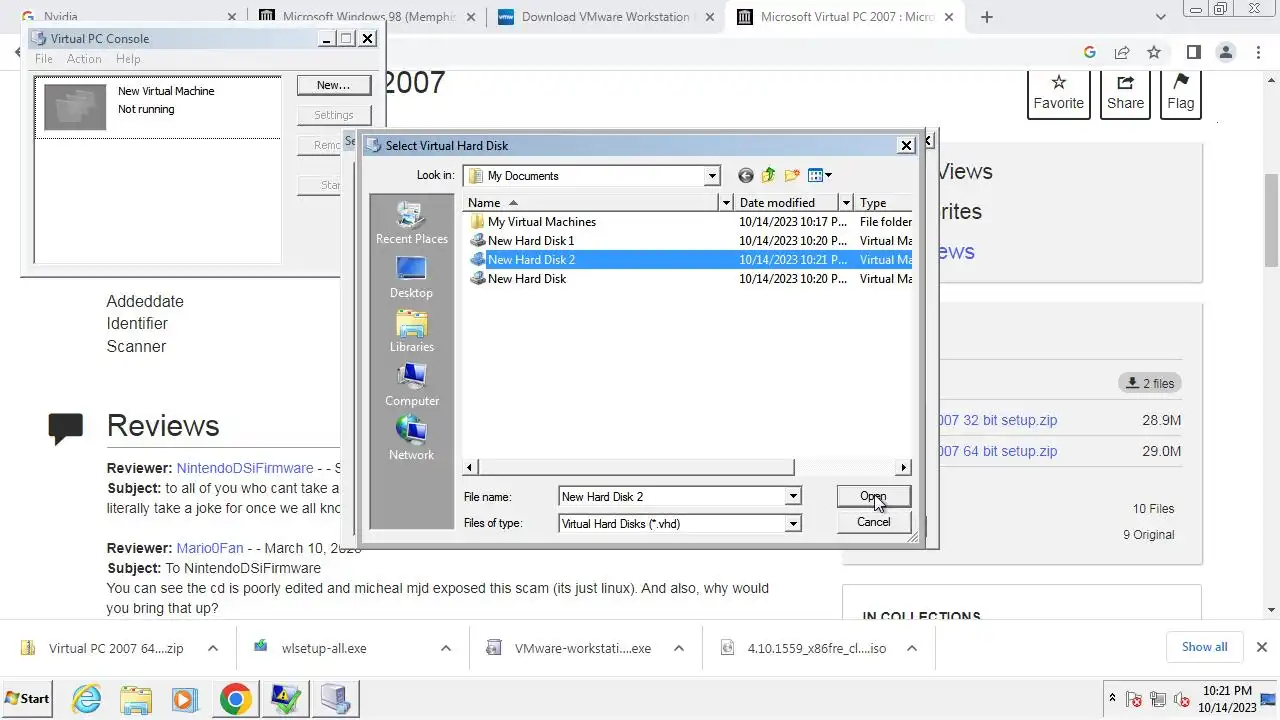Open Name column filter dropdown

click(x=726, y=203)
